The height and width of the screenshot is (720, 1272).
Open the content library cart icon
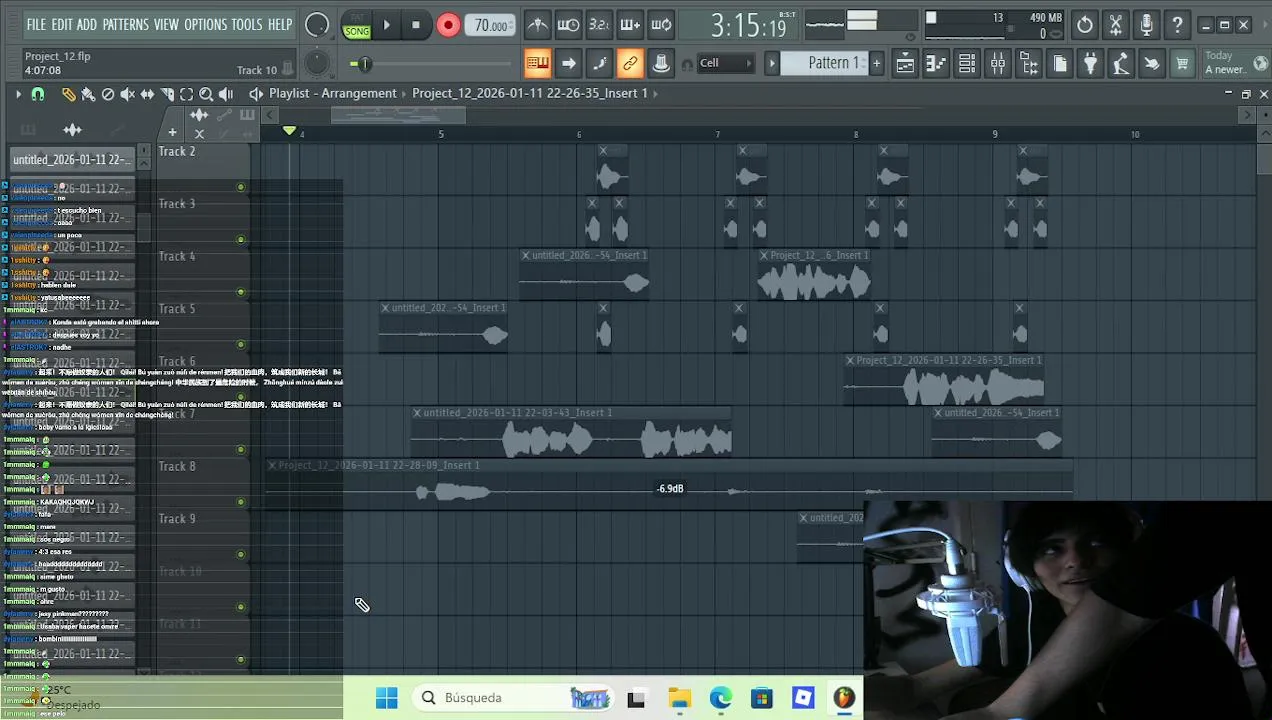pyautogui.click(x=1182, y=64)
